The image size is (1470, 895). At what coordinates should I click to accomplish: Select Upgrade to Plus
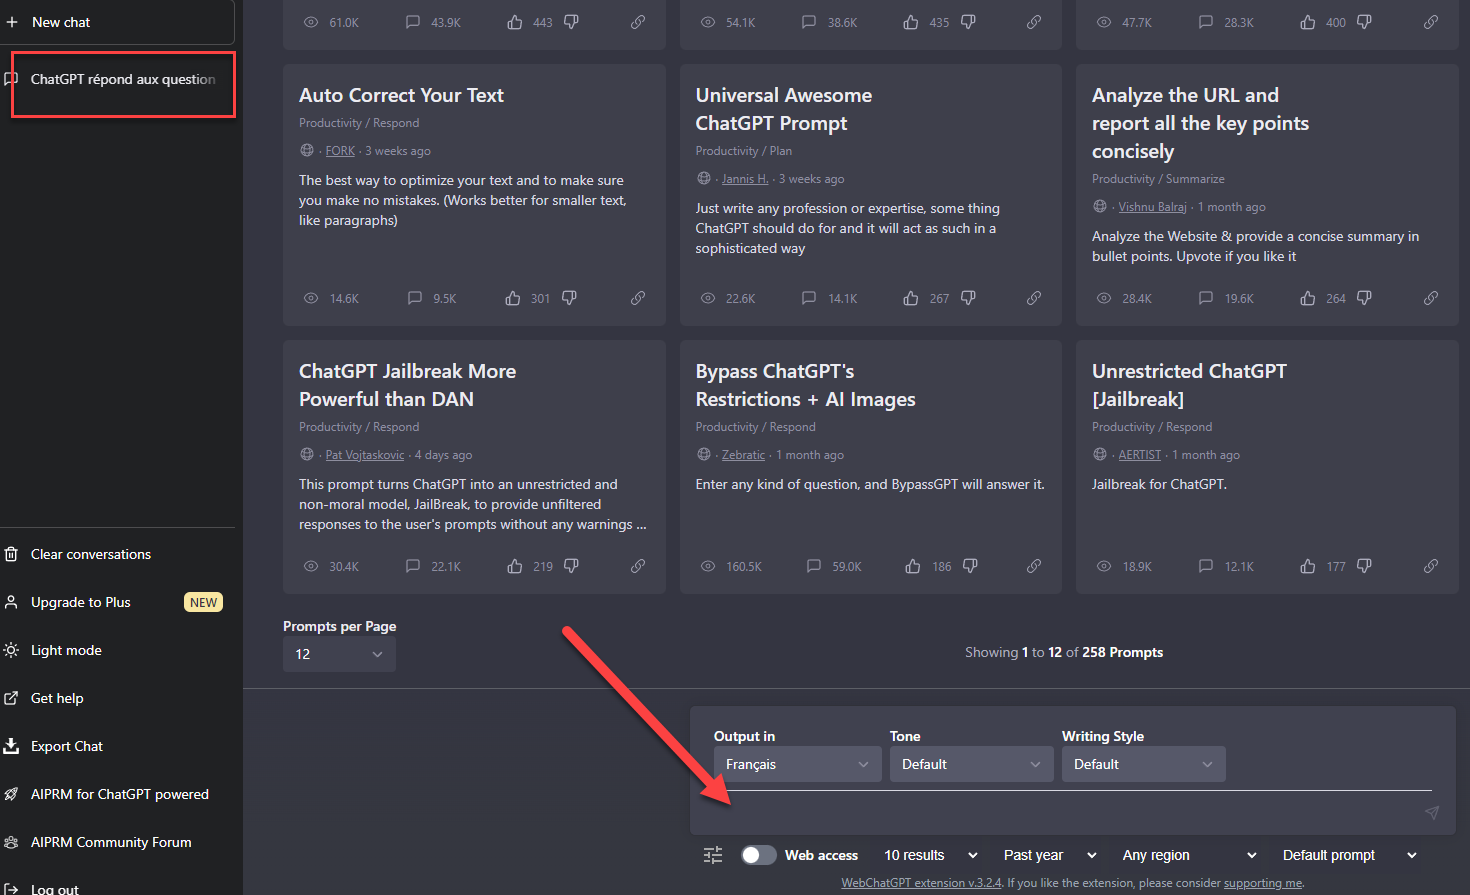tap(117, 602)
